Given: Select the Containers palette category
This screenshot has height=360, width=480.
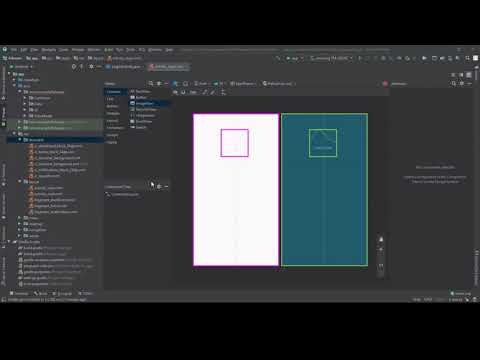Looking at the screenshot, I should (115, 128).
